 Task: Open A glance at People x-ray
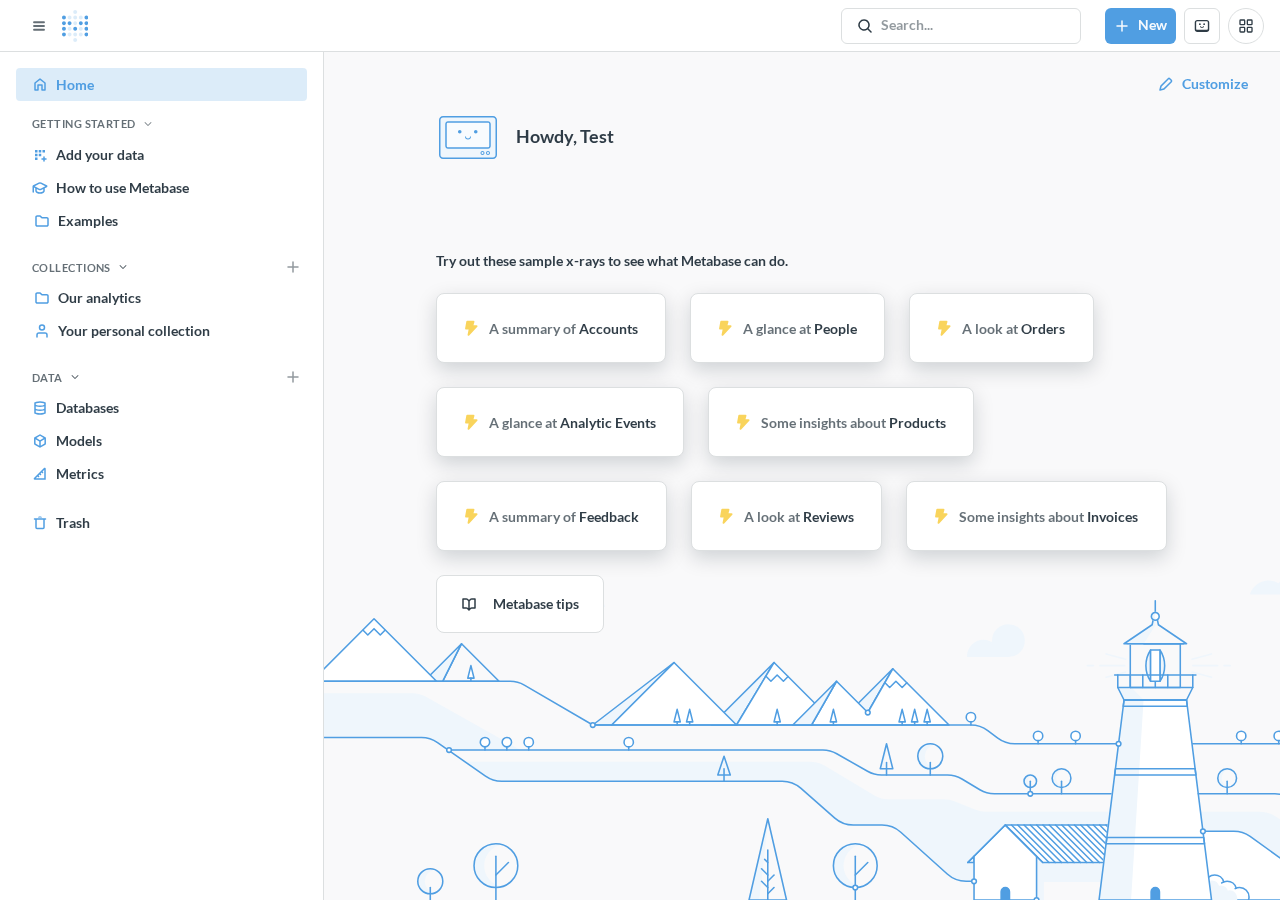point(787,328)
